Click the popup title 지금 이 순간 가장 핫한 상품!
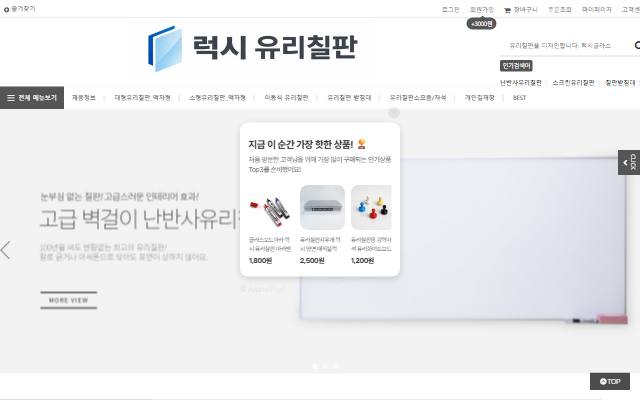 (301, 144)
